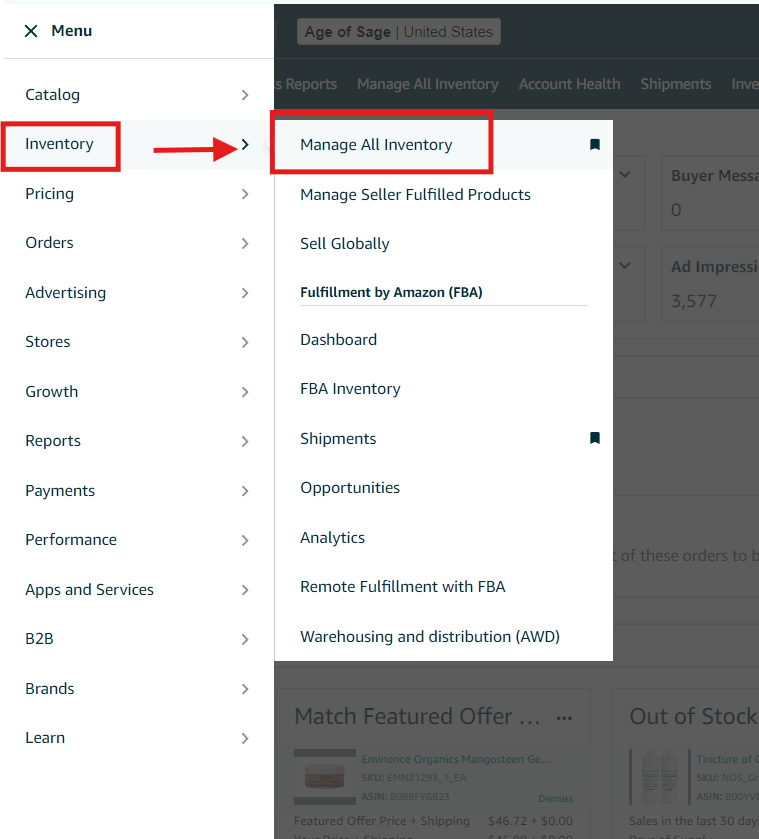Select Manage All Inventory from submenu

[376, 145]
